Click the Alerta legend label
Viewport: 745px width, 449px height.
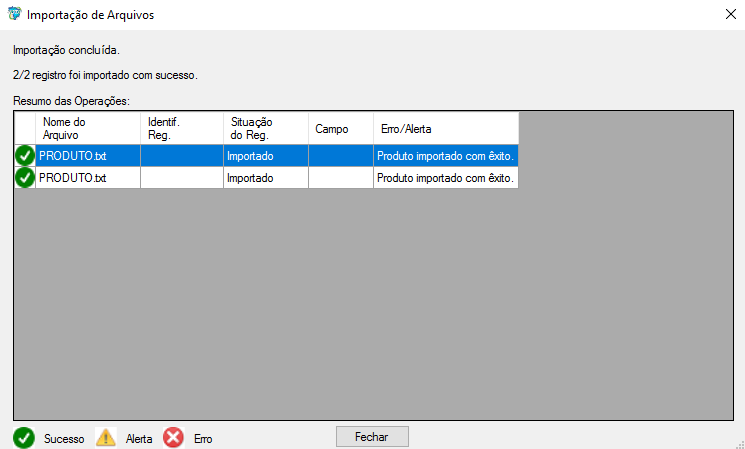coord(139,439)
